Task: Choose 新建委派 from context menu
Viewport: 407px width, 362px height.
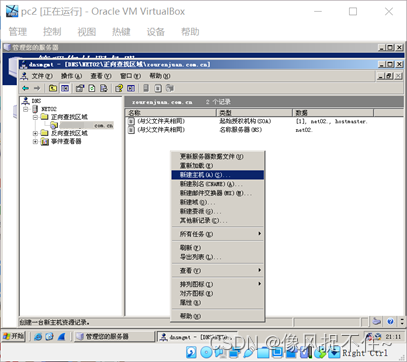Action: coord(218,211)
